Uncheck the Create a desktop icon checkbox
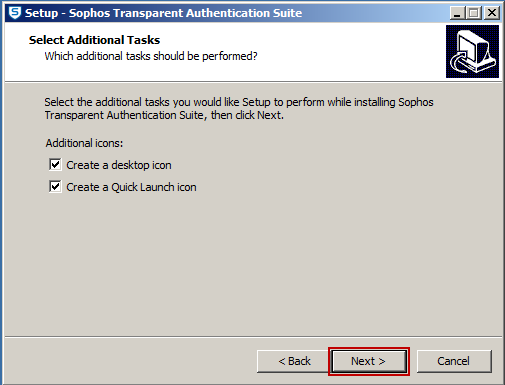Screen dimensions: 505x385 55,165
